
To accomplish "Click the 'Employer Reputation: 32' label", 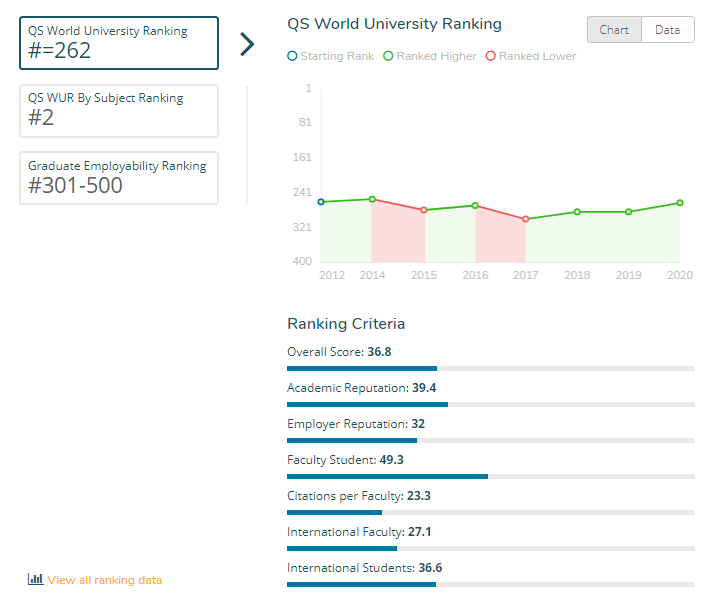I will [x=356, y=424].
